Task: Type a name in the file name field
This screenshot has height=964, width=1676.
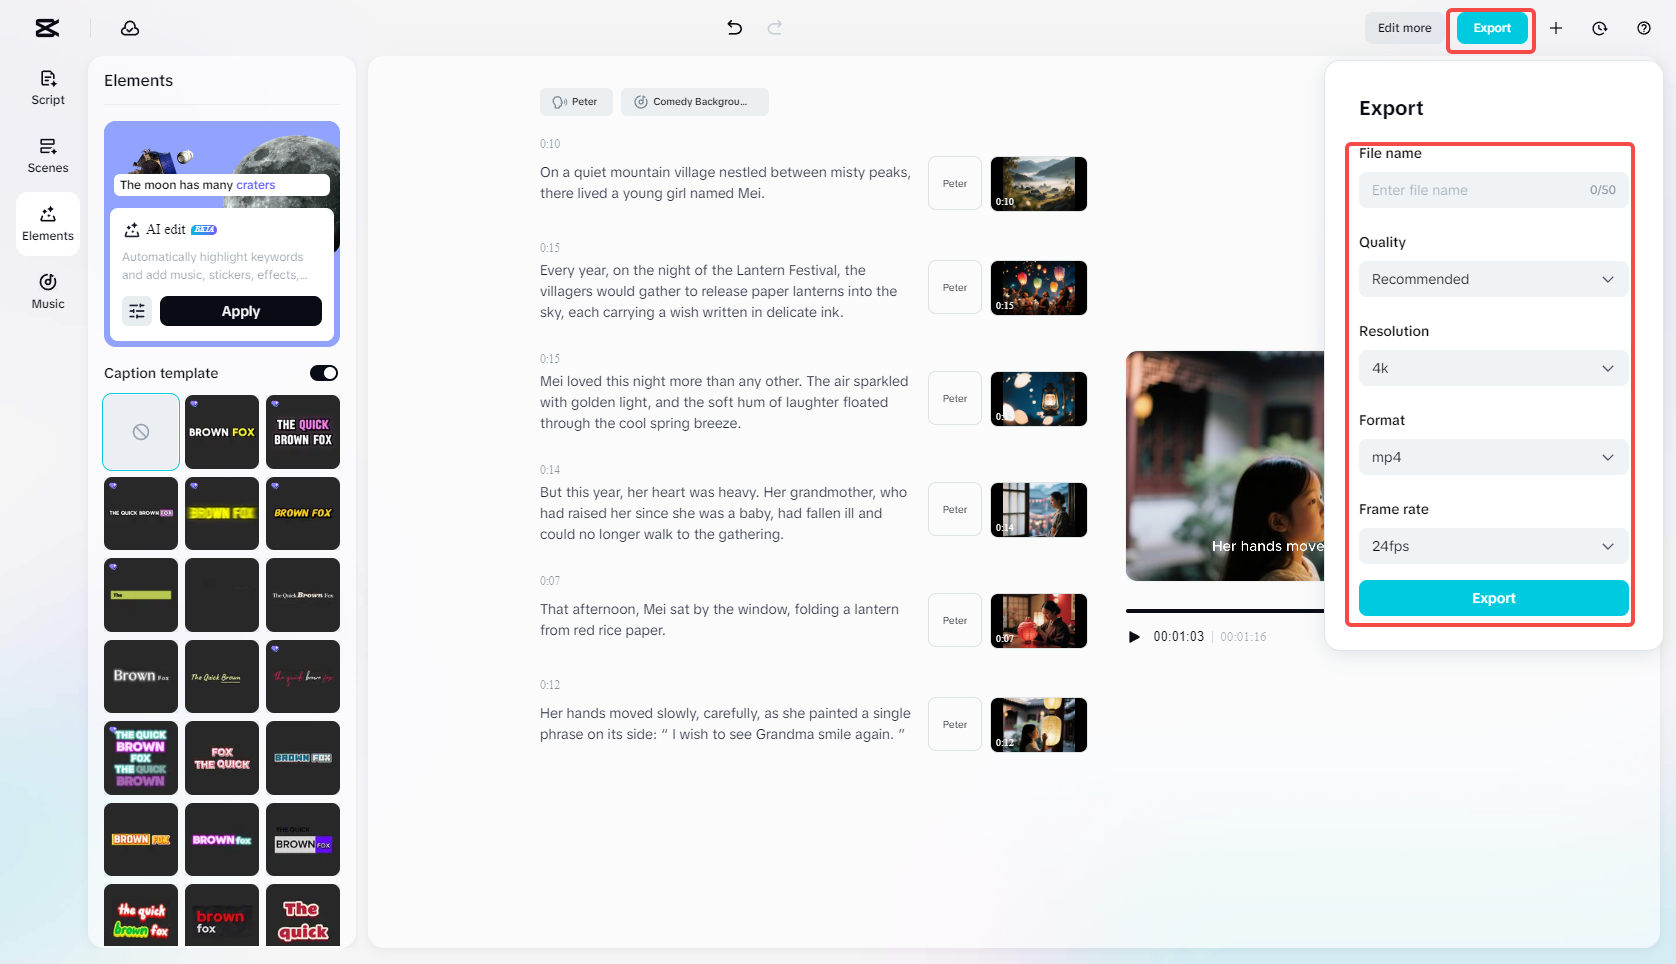Action: click(1470, 190)
